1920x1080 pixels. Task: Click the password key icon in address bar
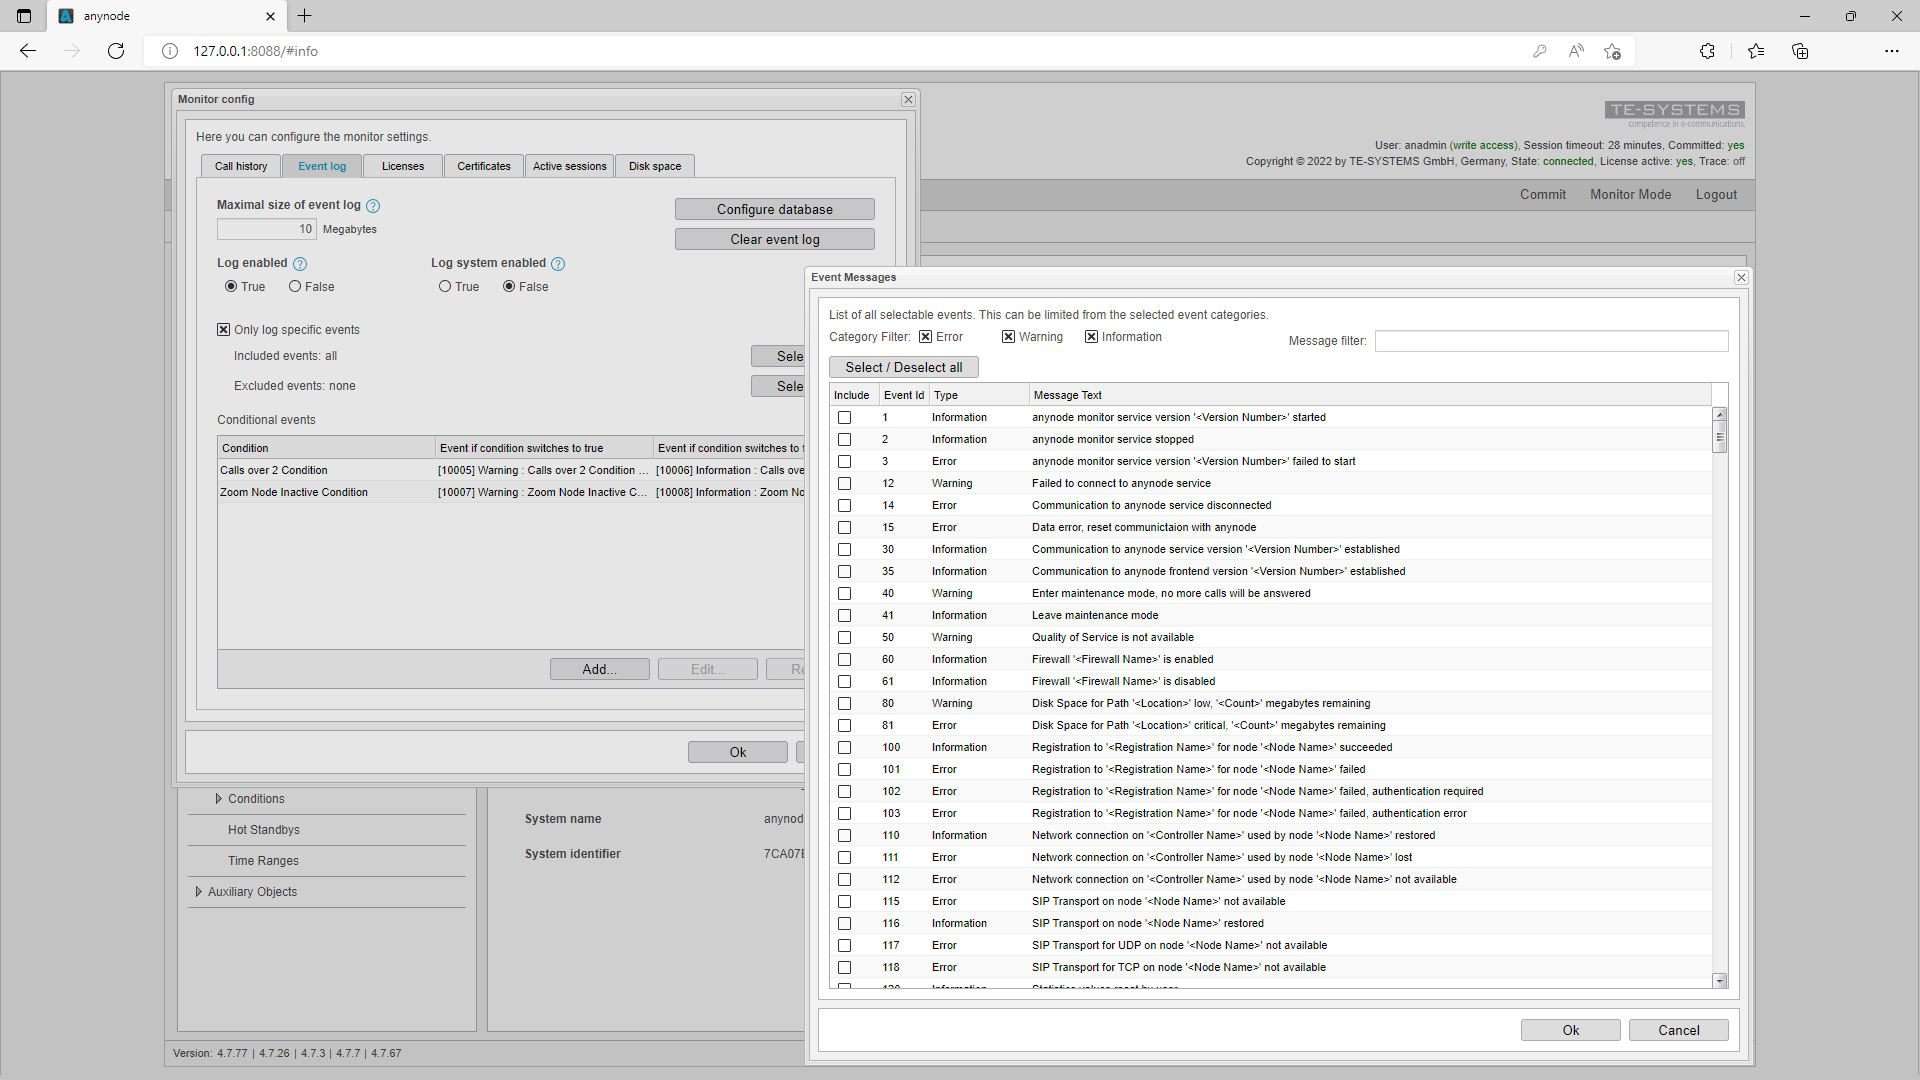(x=1540, y=51)
